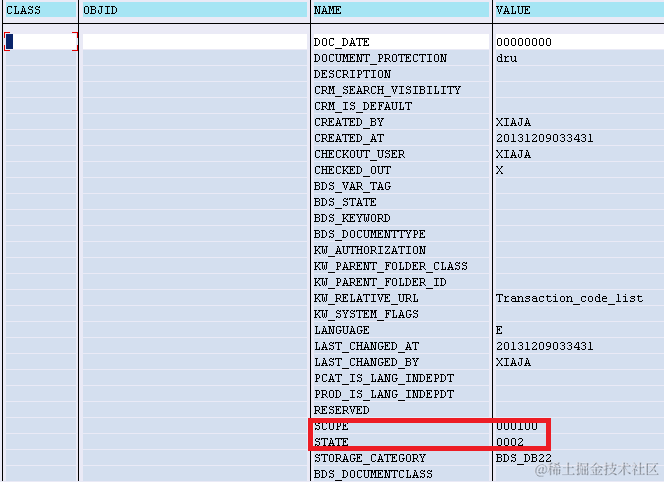Select the BDS_DOCUMENTCLASS name cell
The height and width of the screenshot is (482, 664).
coord(401,474)
